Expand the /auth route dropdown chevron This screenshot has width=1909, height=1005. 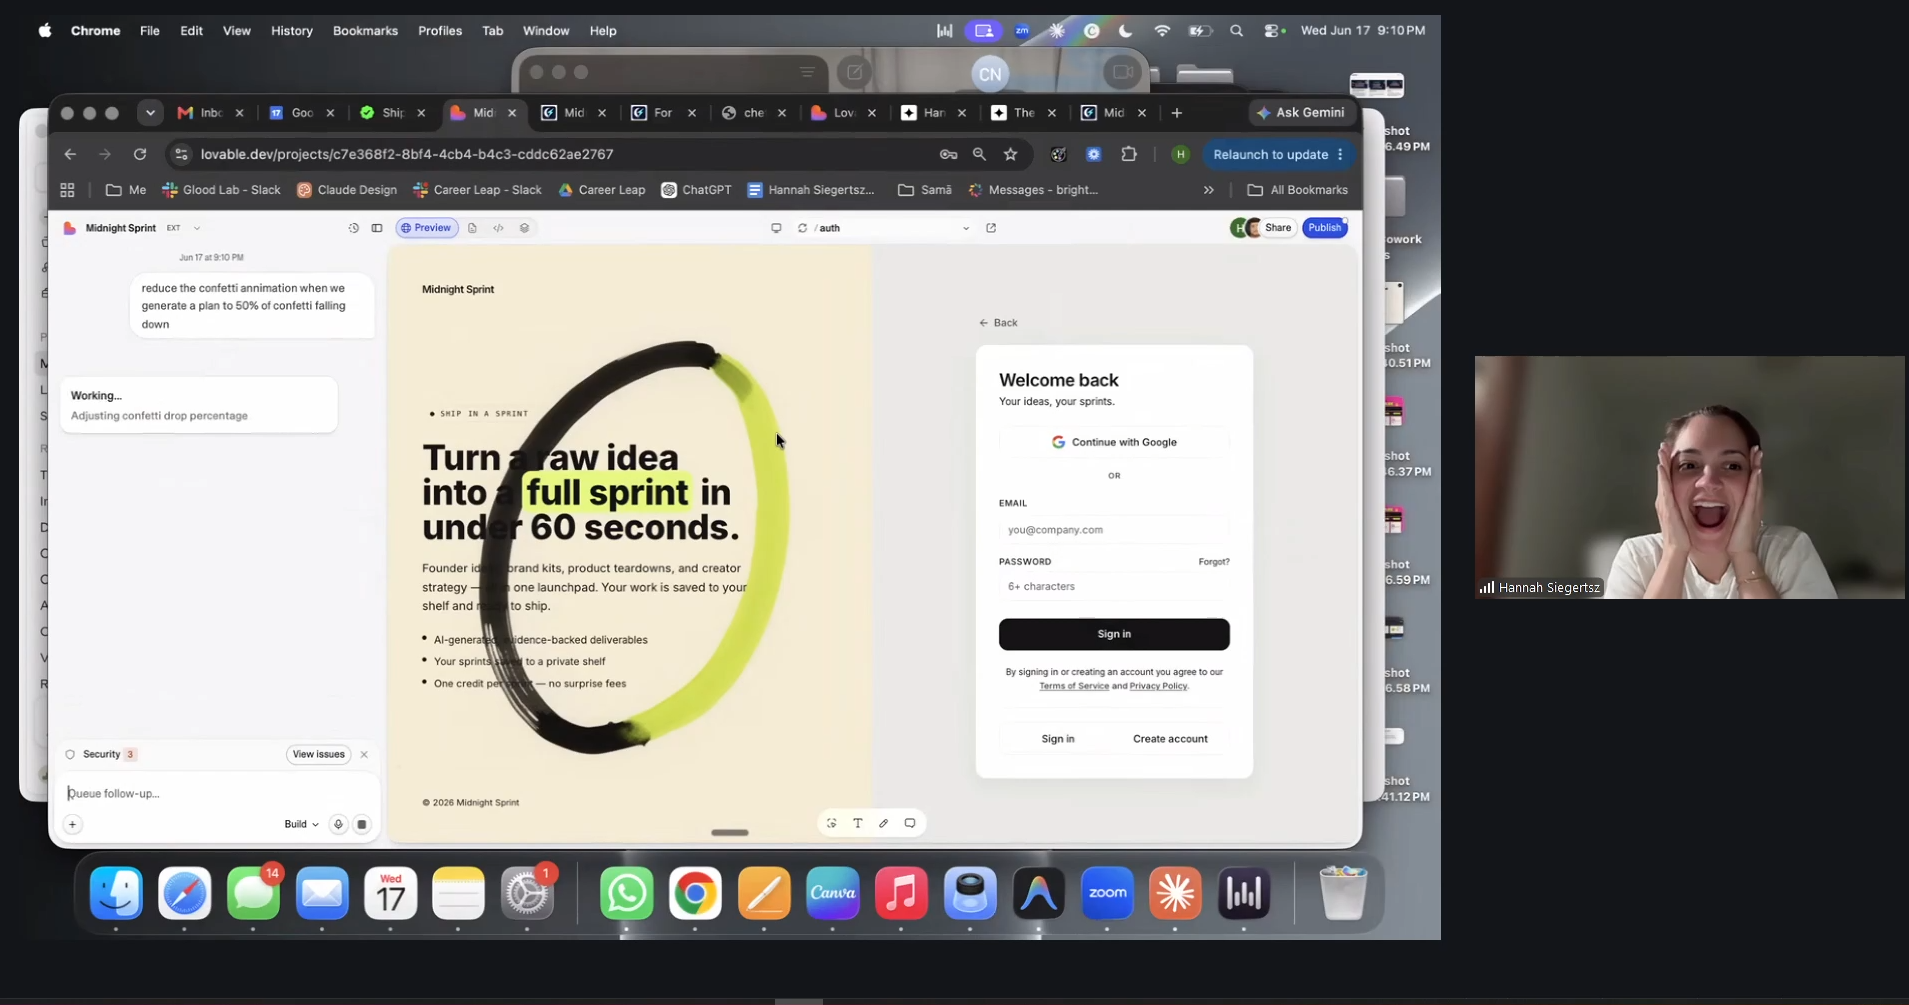pos(966,228)
